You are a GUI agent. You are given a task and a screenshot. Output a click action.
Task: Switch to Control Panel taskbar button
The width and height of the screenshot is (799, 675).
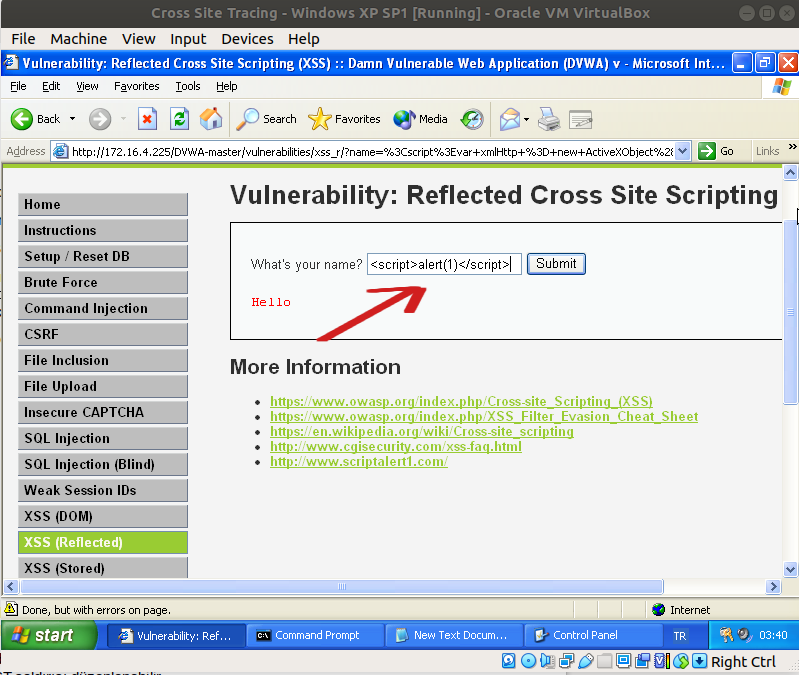[x=593, y=635]
